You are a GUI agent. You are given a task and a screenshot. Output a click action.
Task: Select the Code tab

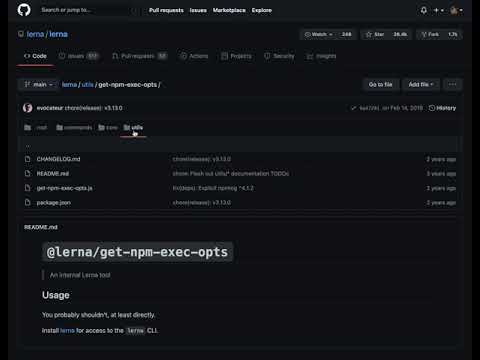(x=35, y=56)
